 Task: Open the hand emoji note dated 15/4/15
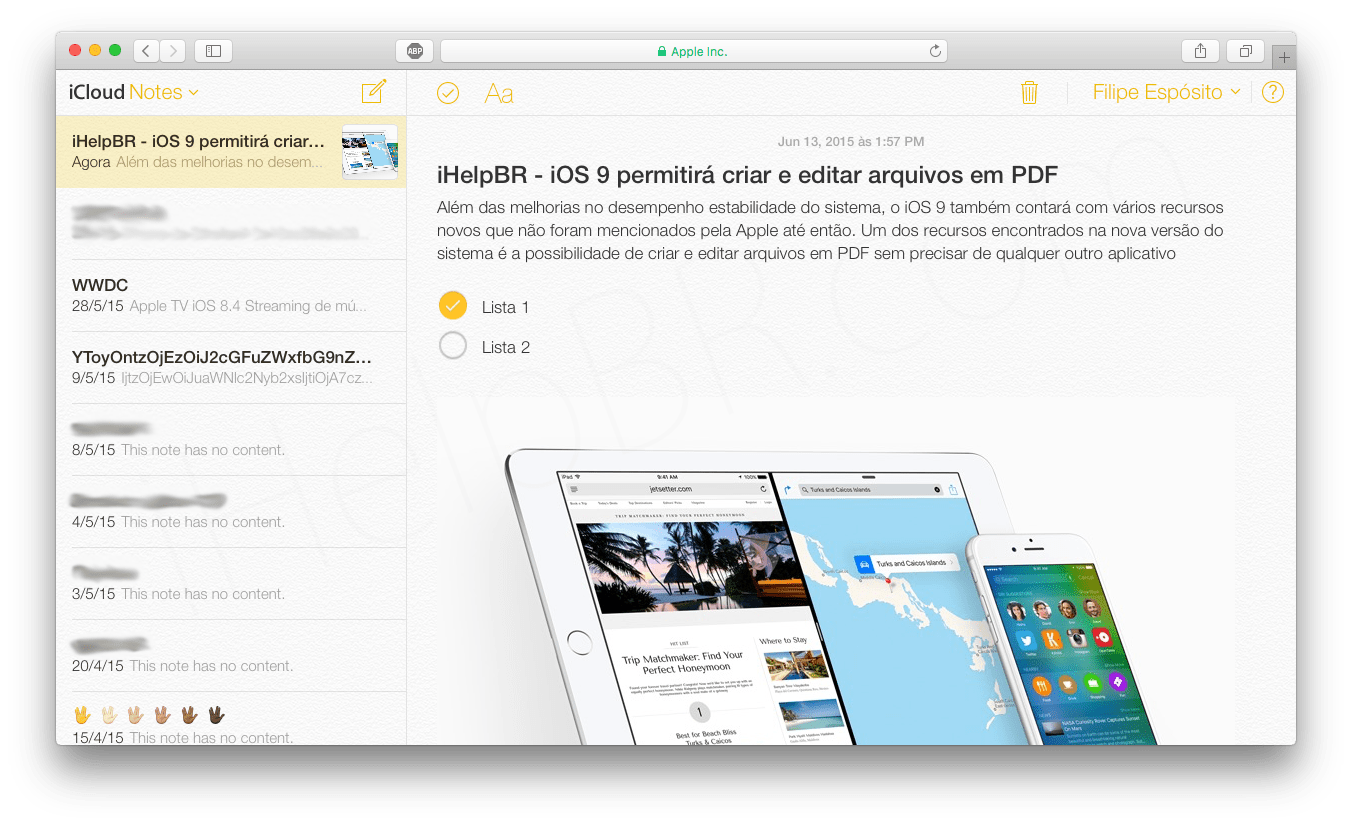(x=231, y=719)
